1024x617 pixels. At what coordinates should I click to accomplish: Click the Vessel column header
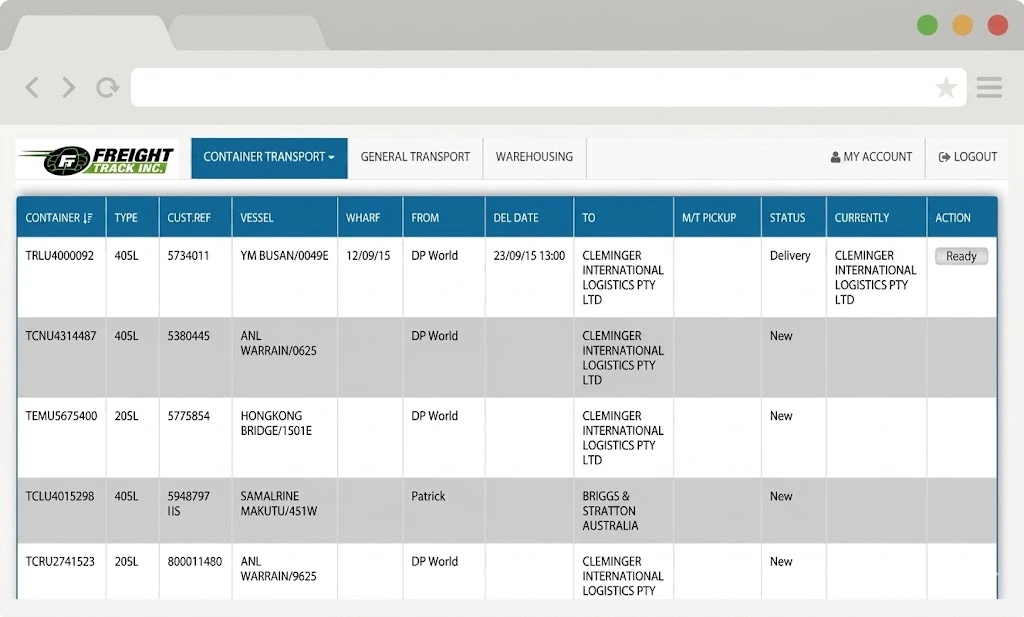(285, 217)
